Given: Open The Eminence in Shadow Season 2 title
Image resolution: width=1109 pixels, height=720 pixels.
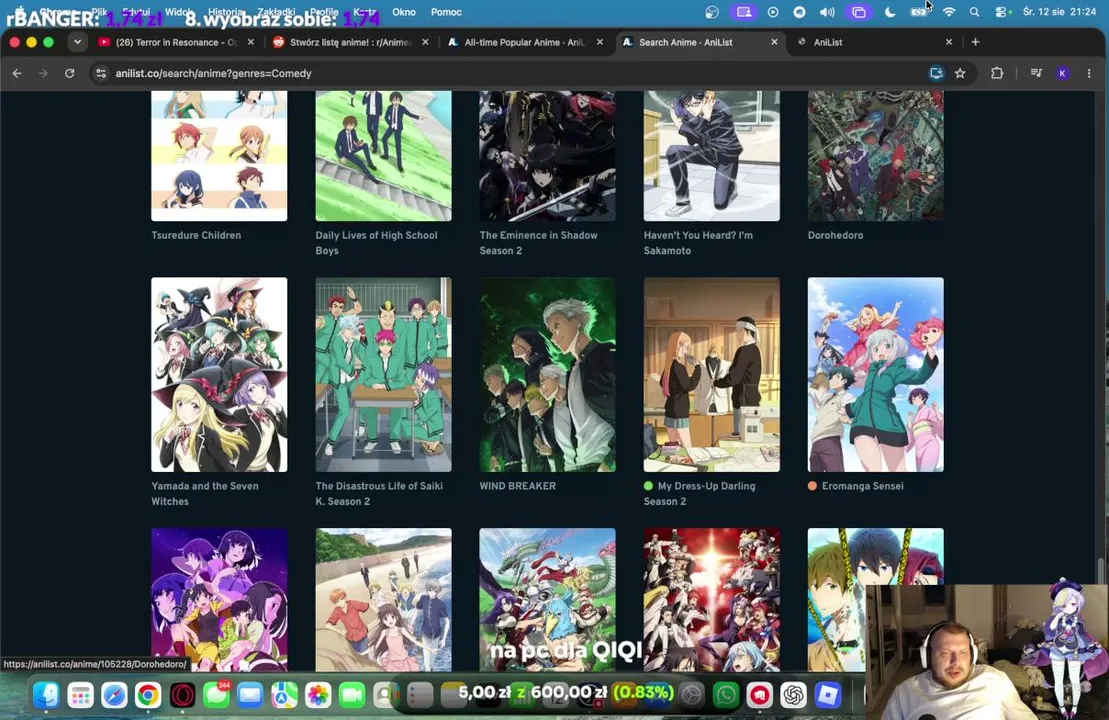Looking at the screenshot, I should pos(538,243).
